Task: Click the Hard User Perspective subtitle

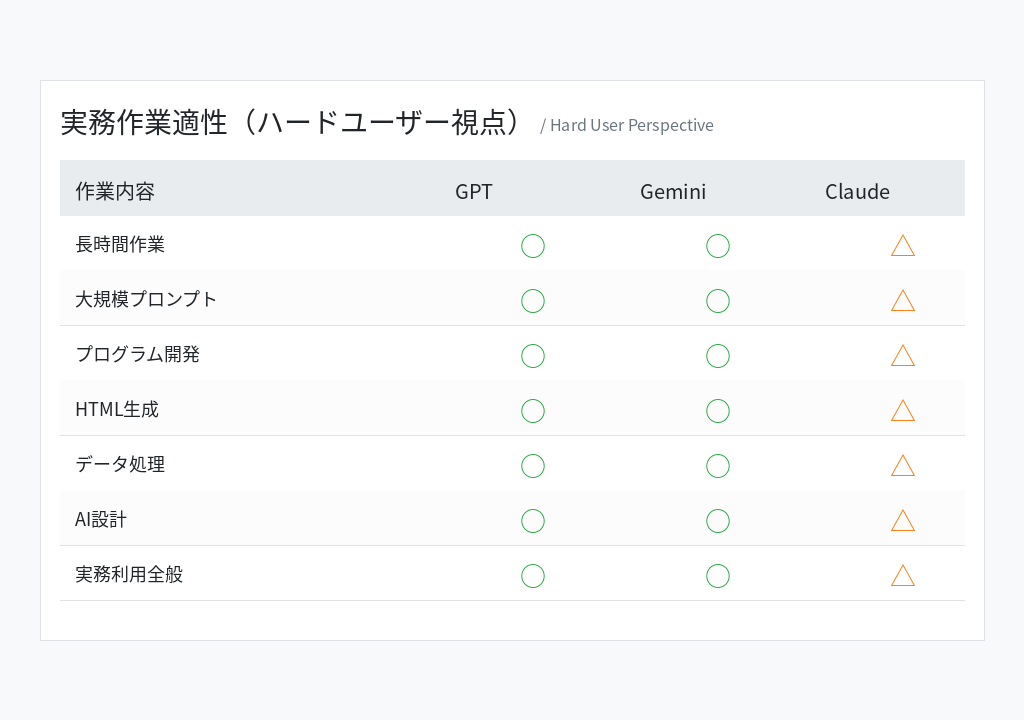Action: 626,125
